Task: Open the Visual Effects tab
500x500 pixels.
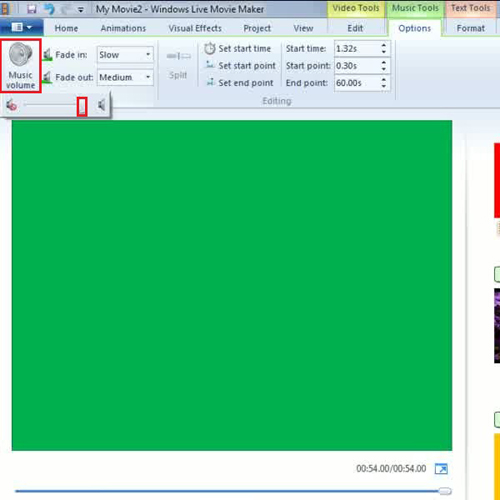Action: pyautogui.click(x=195, y=28)
